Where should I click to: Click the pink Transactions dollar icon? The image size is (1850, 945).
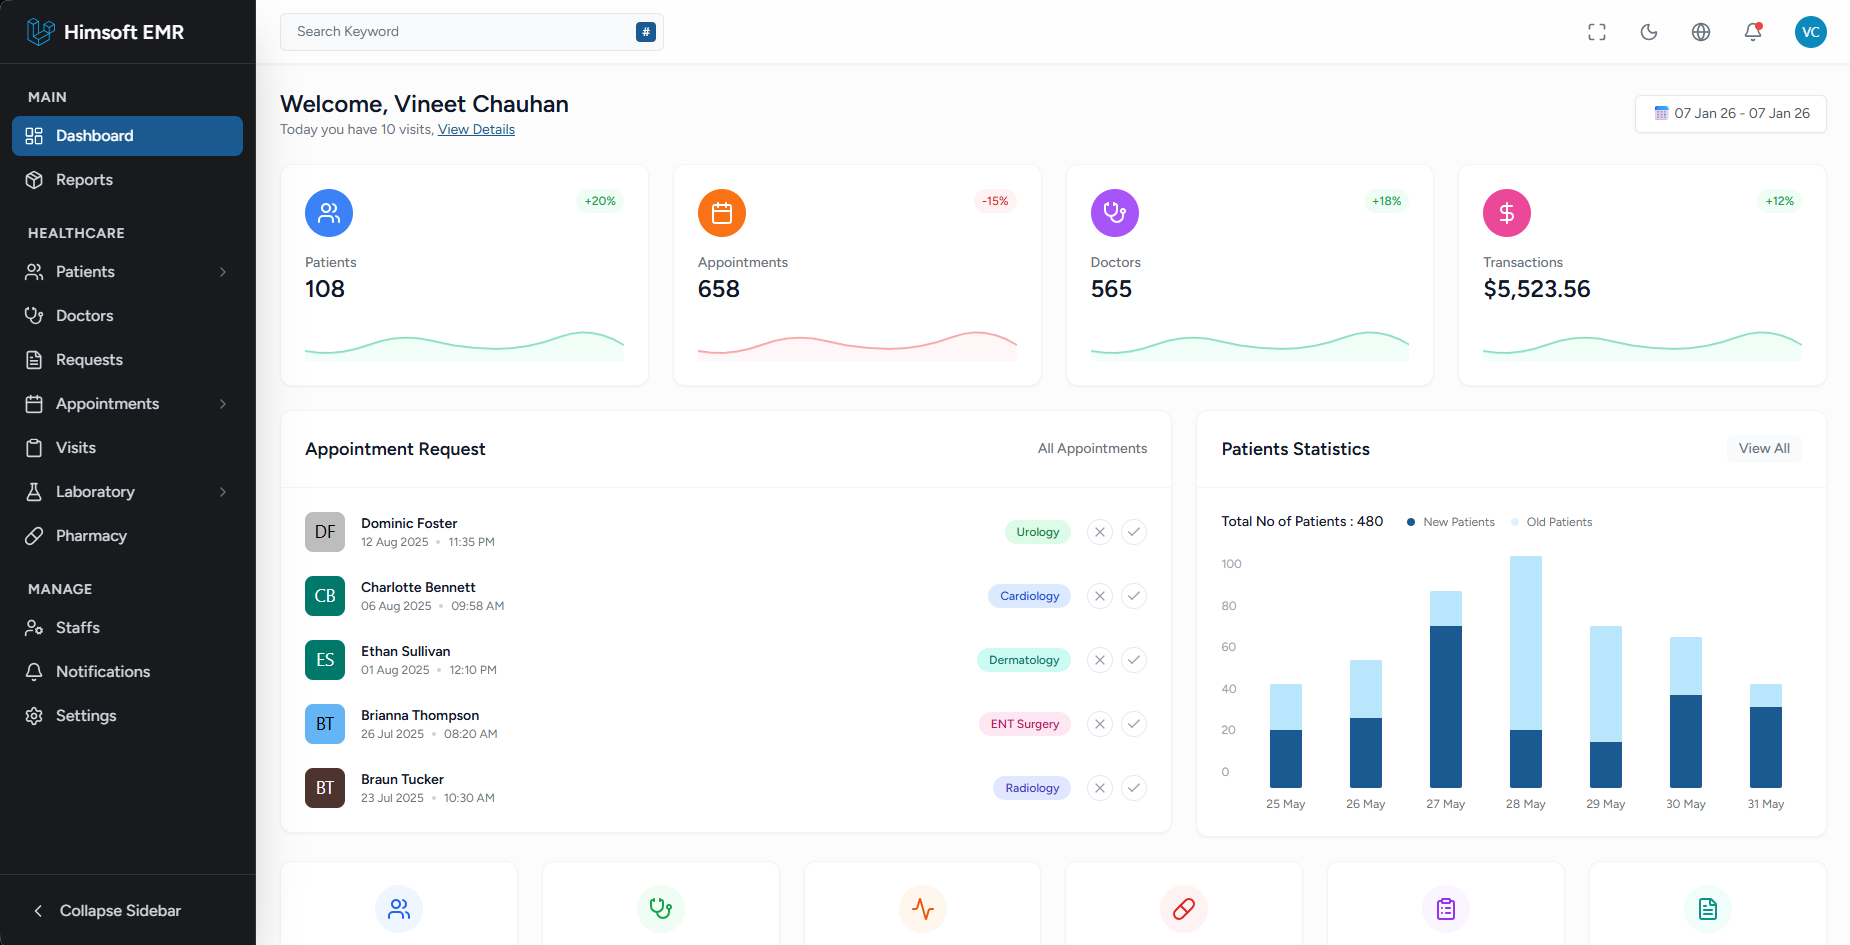click(x=1507, y=213)
